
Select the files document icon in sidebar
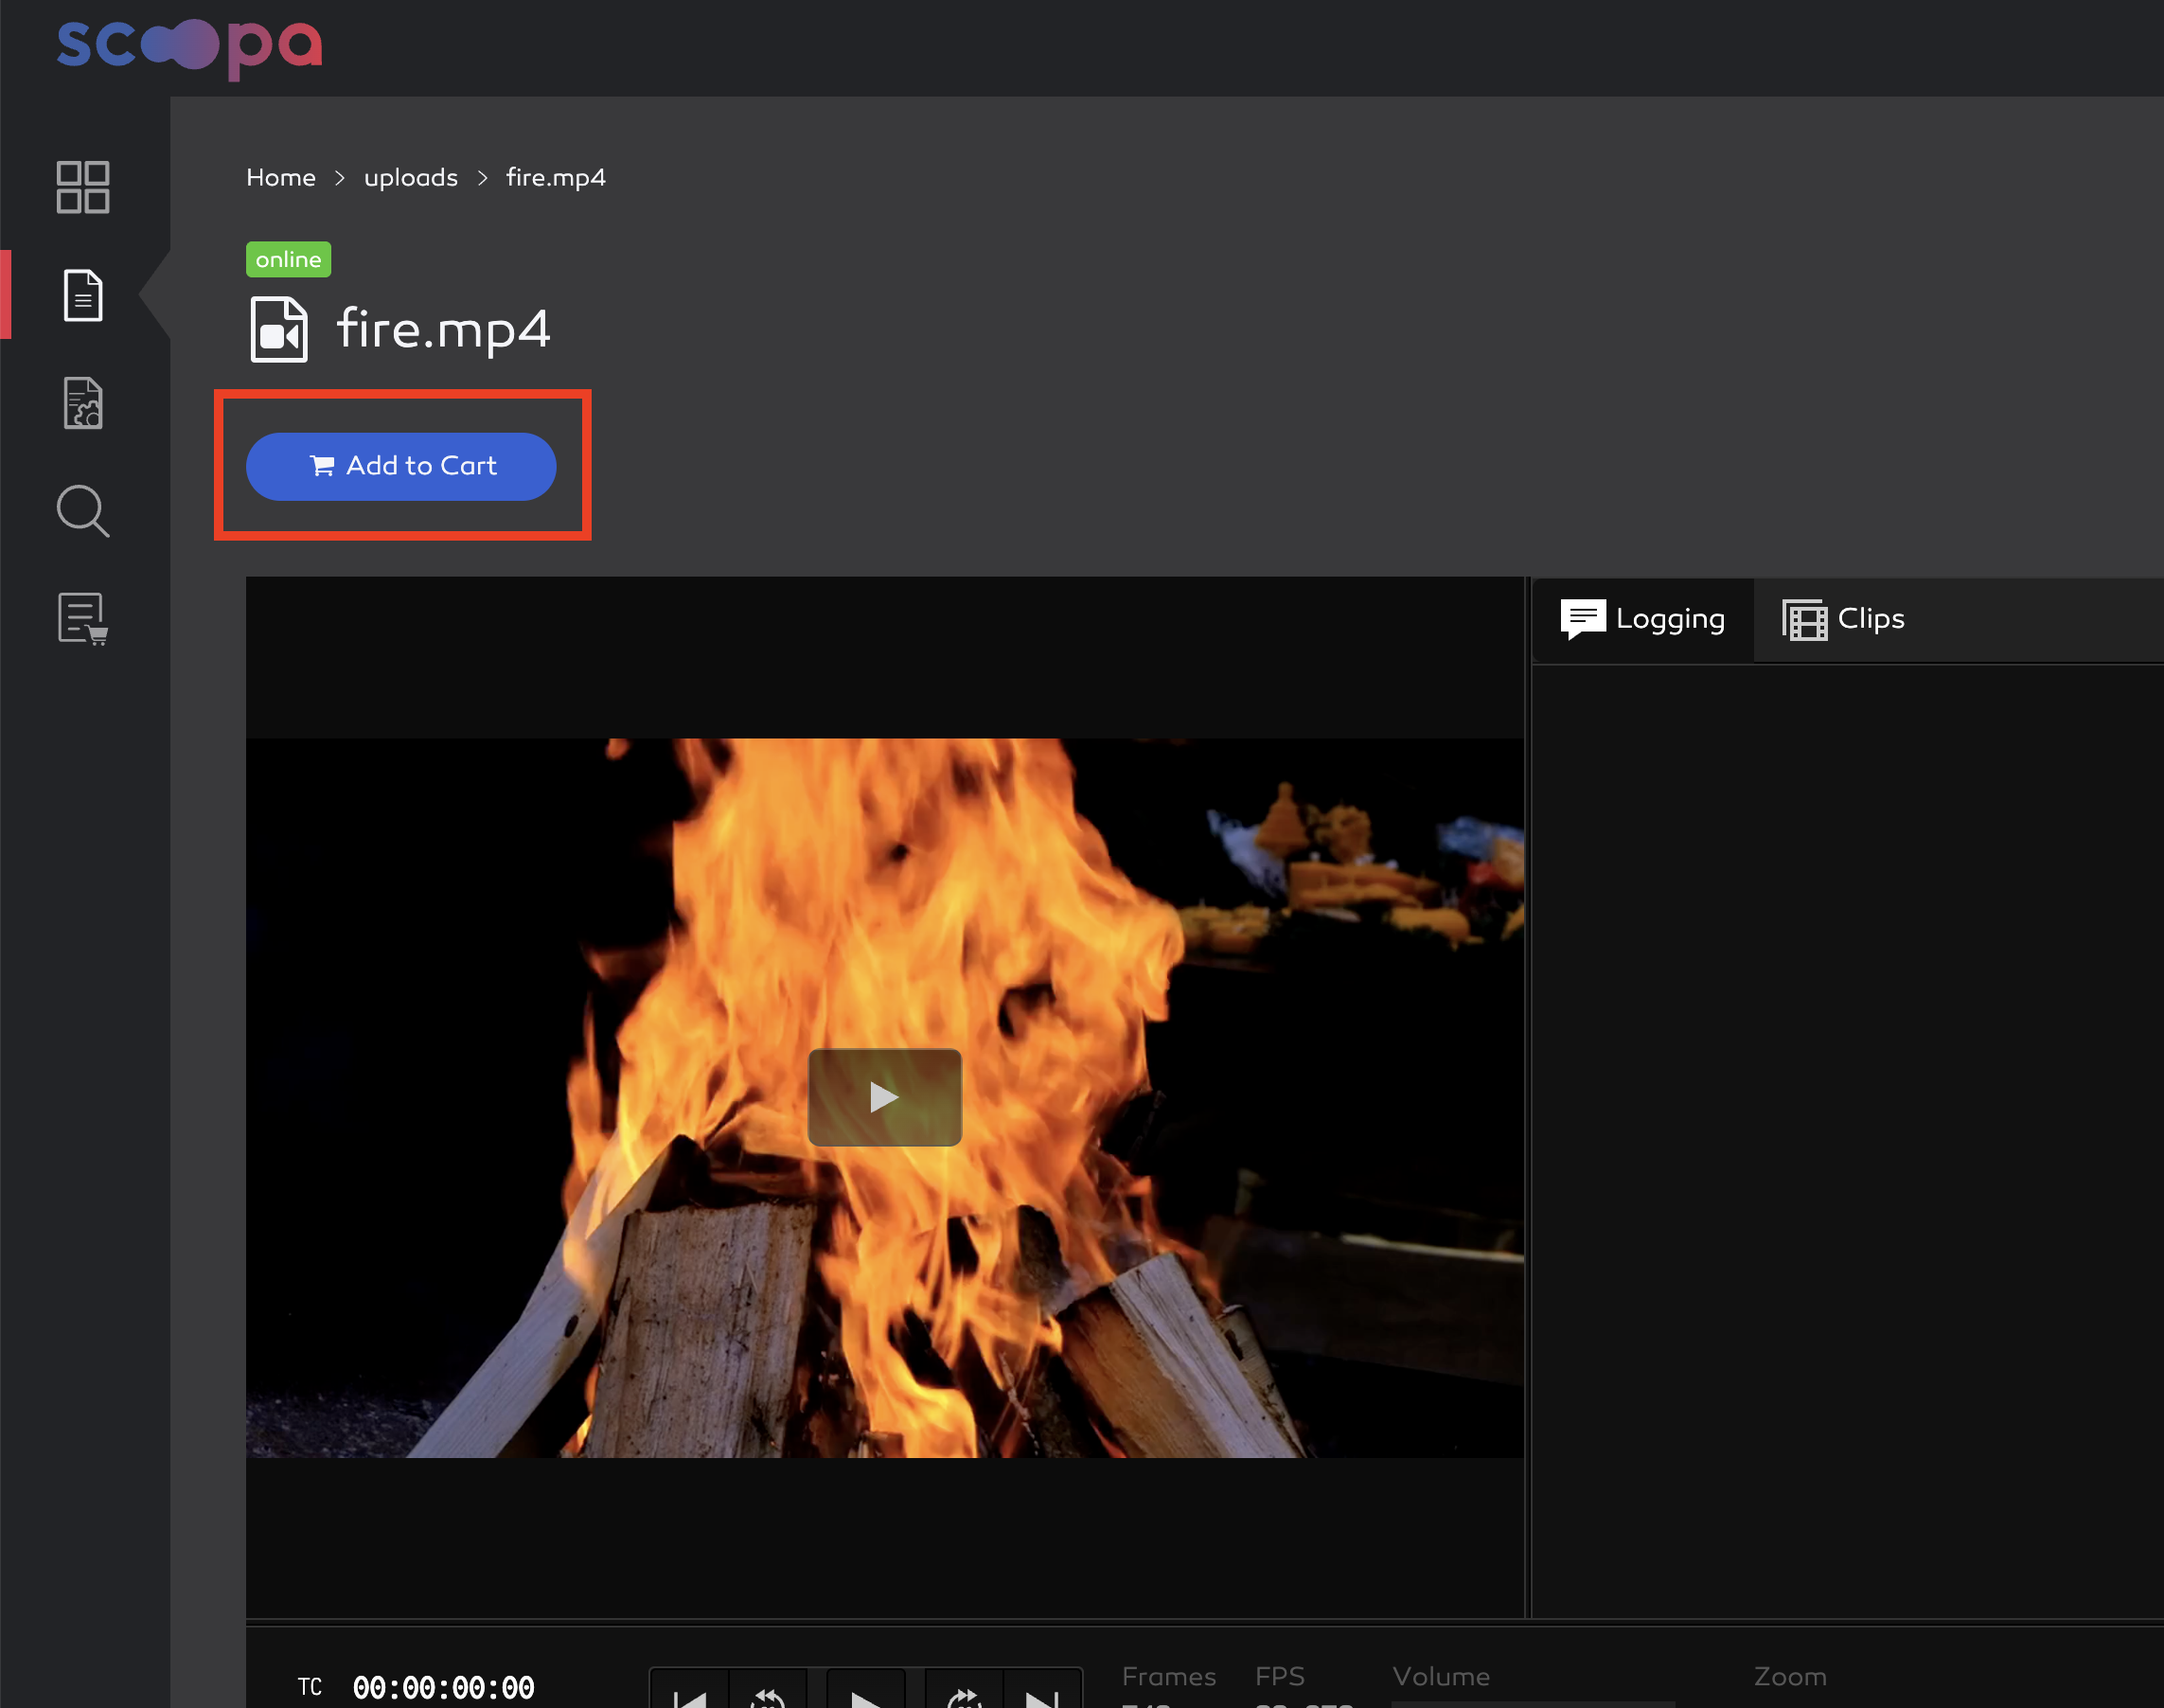pos(83,295)
